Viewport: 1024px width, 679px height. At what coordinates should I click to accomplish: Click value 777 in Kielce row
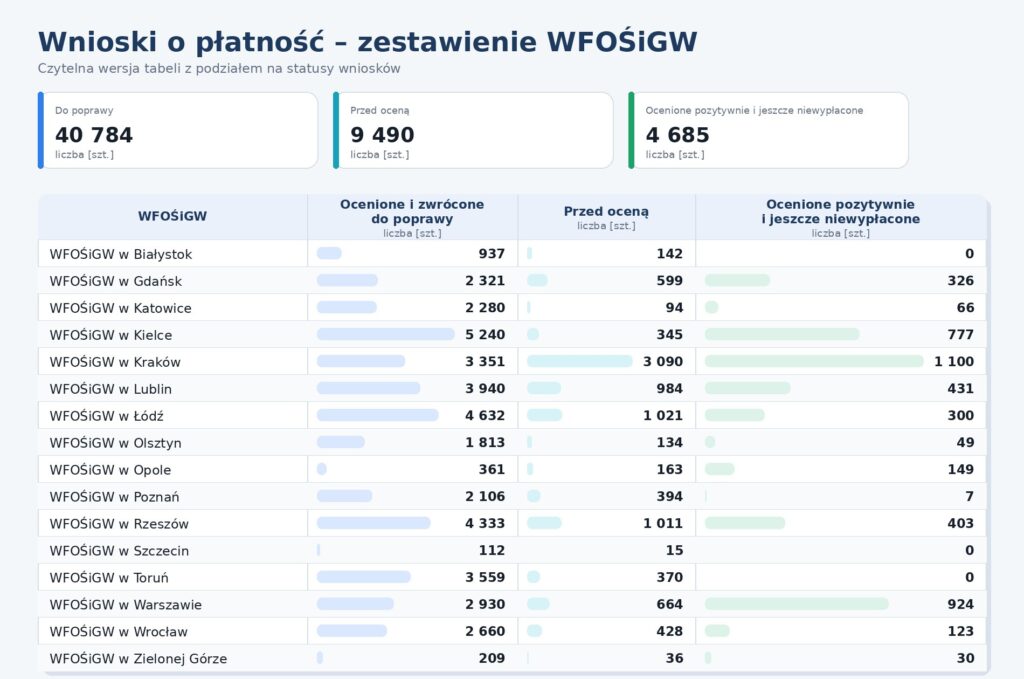pyautogui.click(x=961, y=334)
